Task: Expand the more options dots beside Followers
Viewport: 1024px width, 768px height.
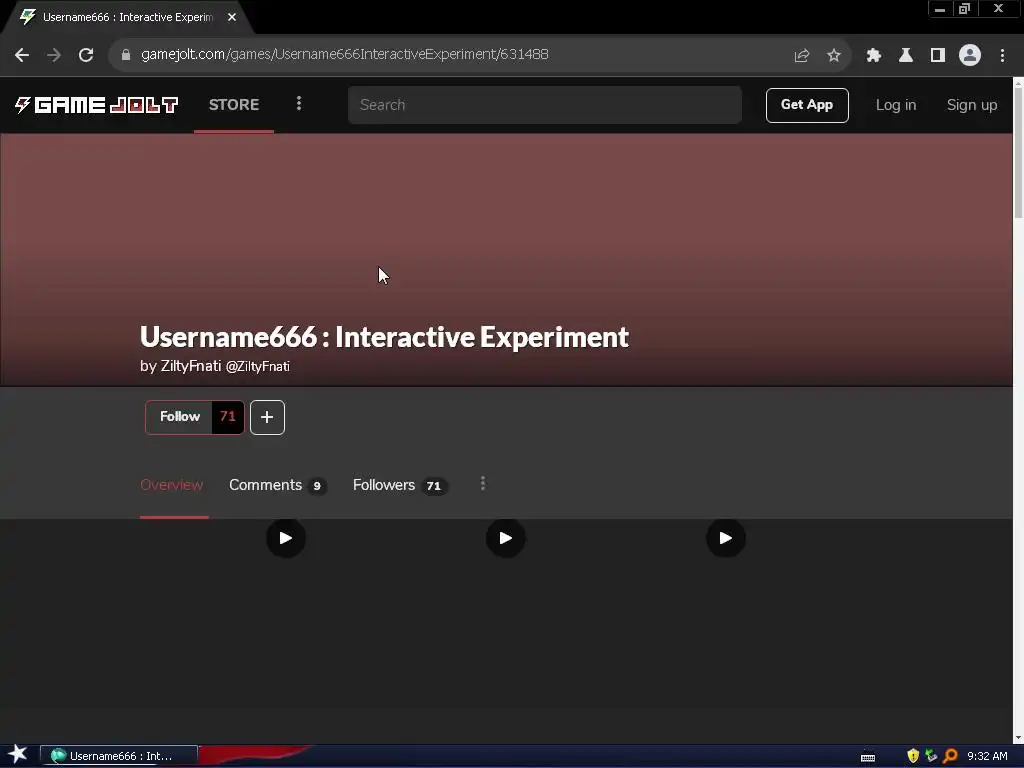Action: coord(482,484)
